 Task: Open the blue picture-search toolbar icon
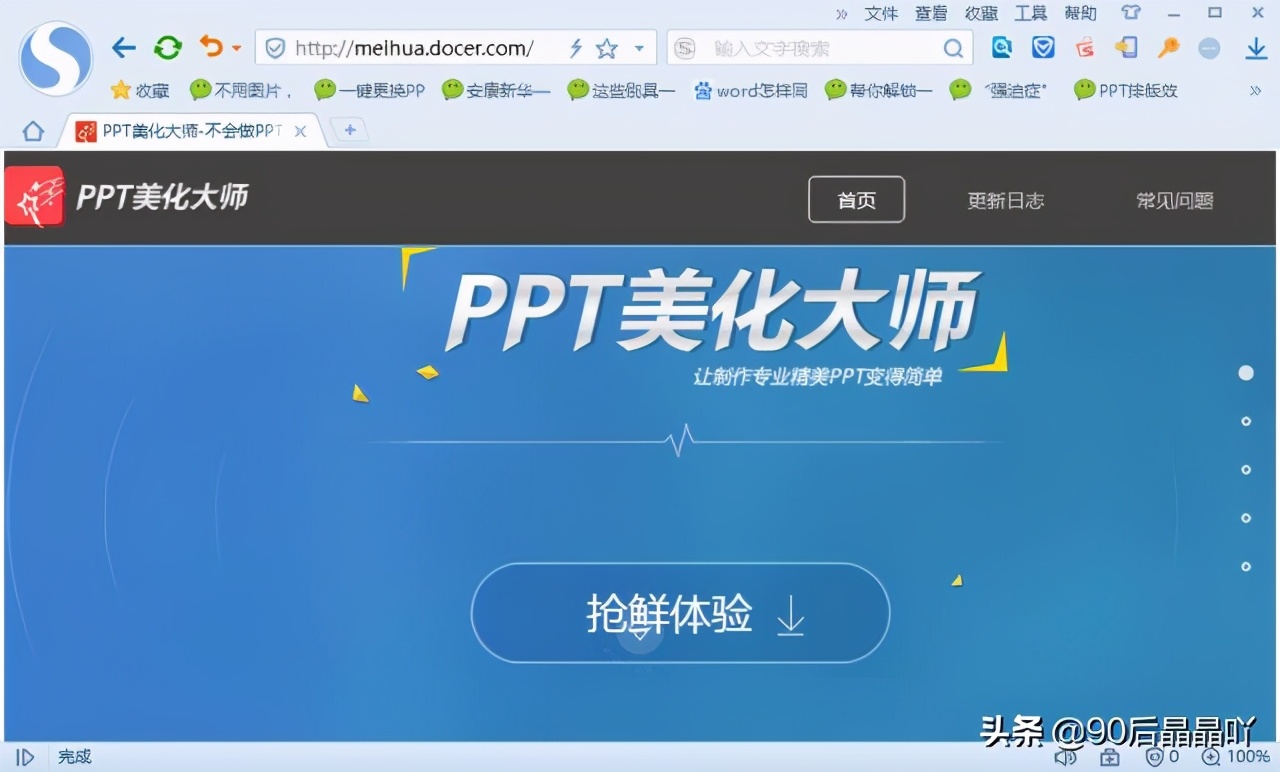click(1001, 47)
